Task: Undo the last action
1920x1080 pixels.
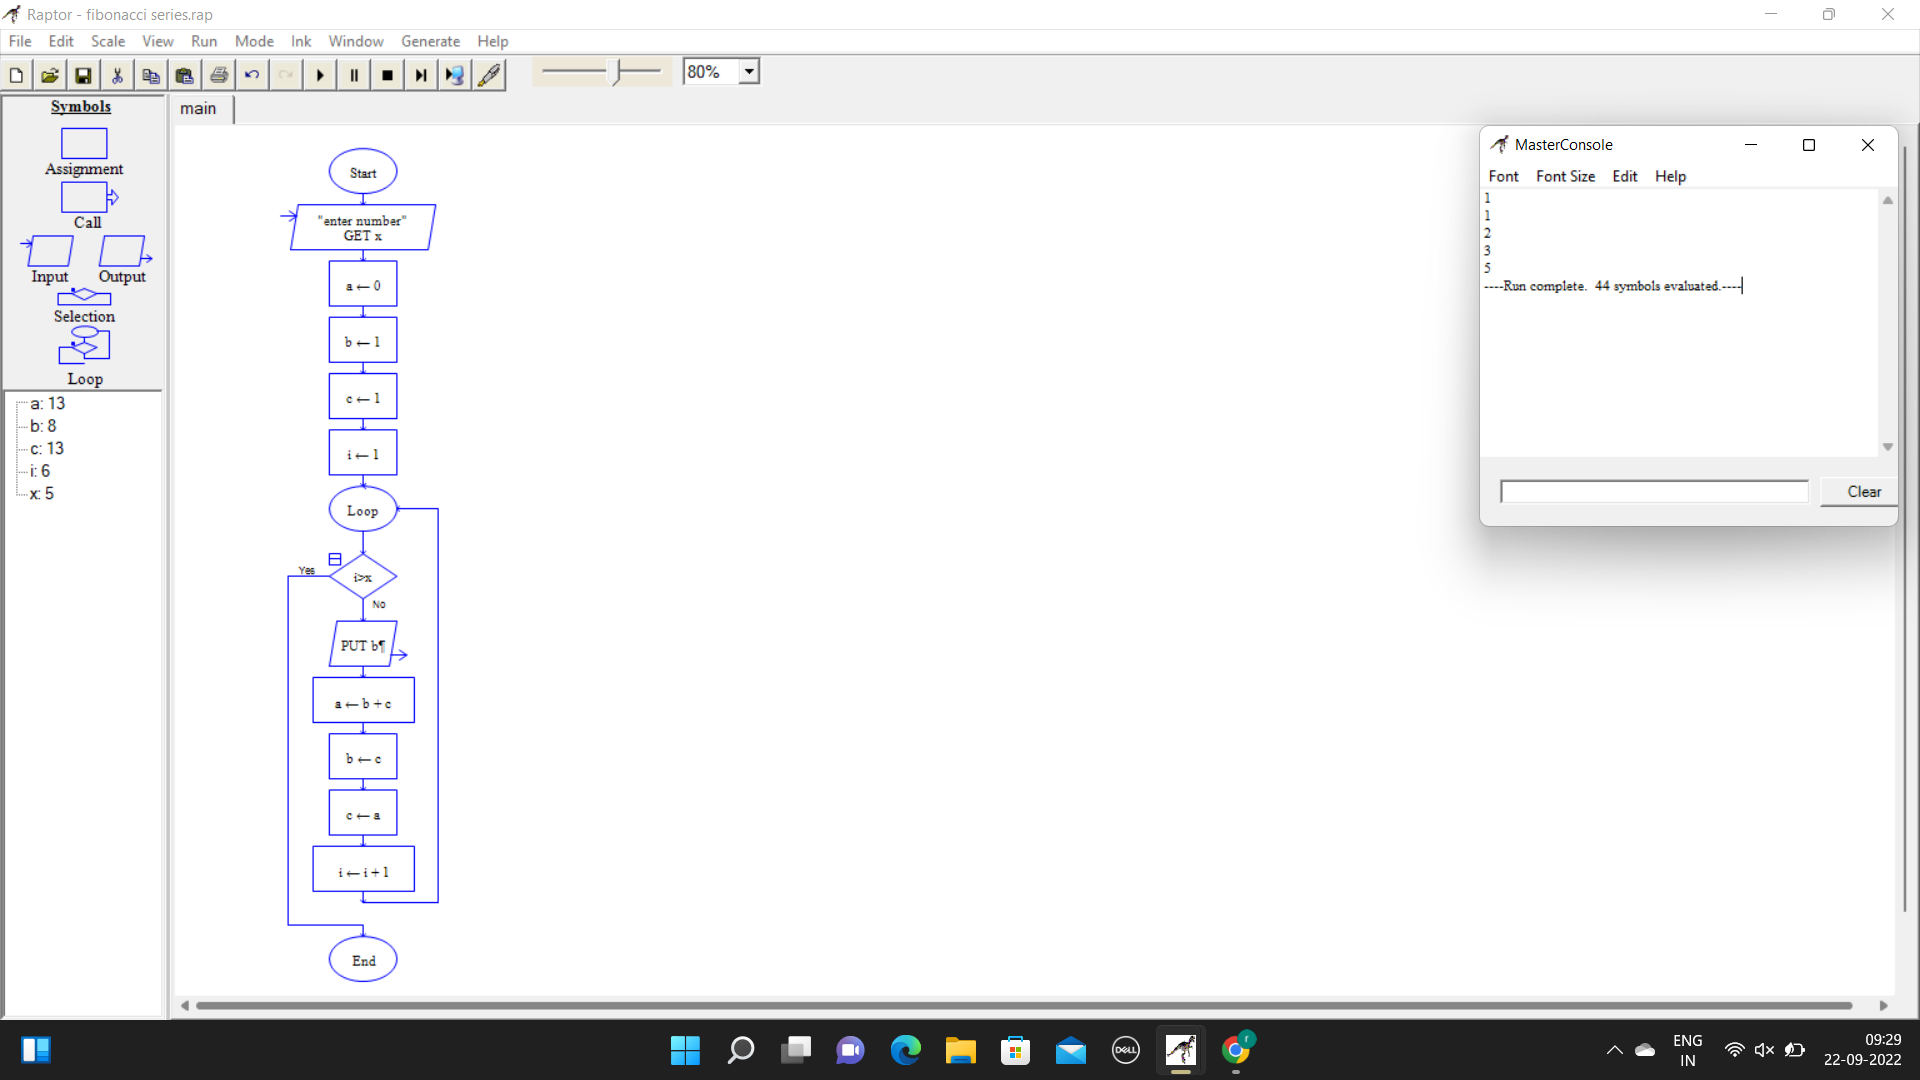Action: click(252, 75)
